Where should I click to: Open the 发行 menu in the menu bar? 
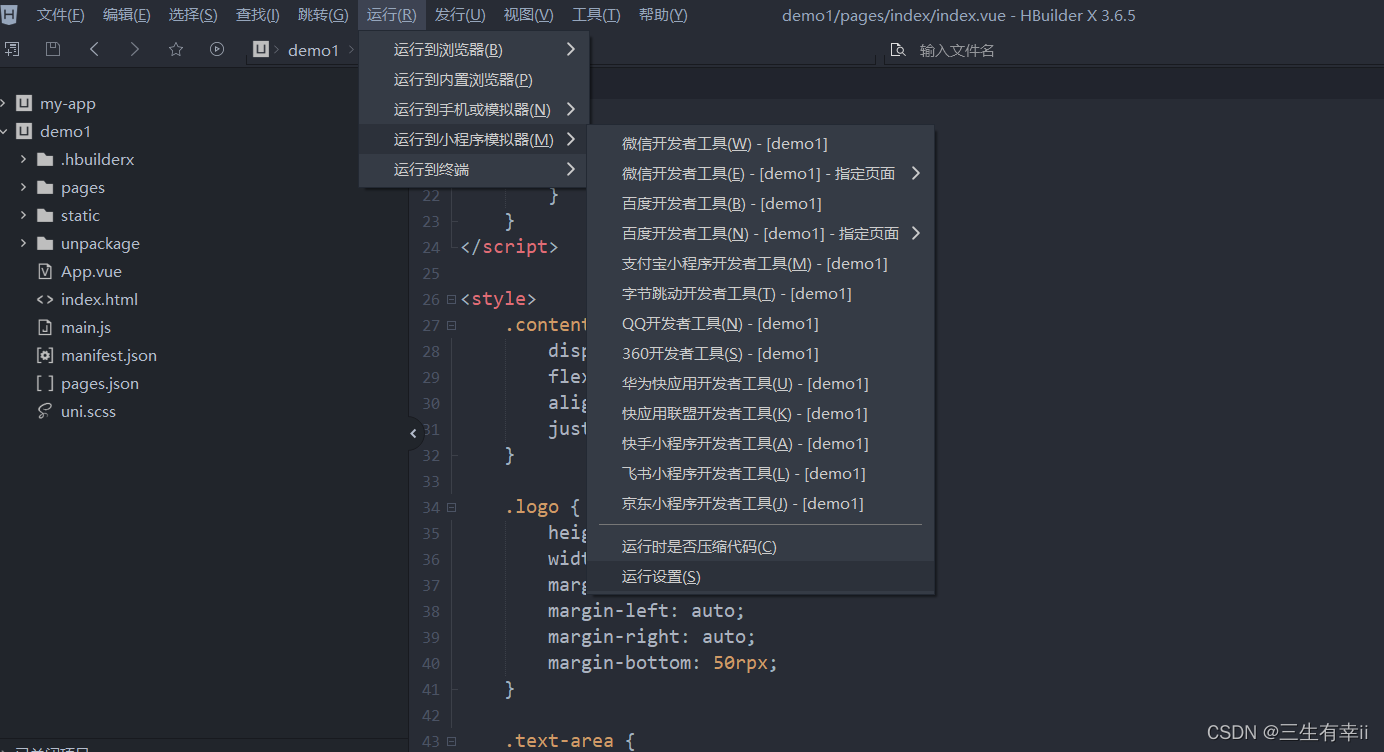click(x=459, y=14)
